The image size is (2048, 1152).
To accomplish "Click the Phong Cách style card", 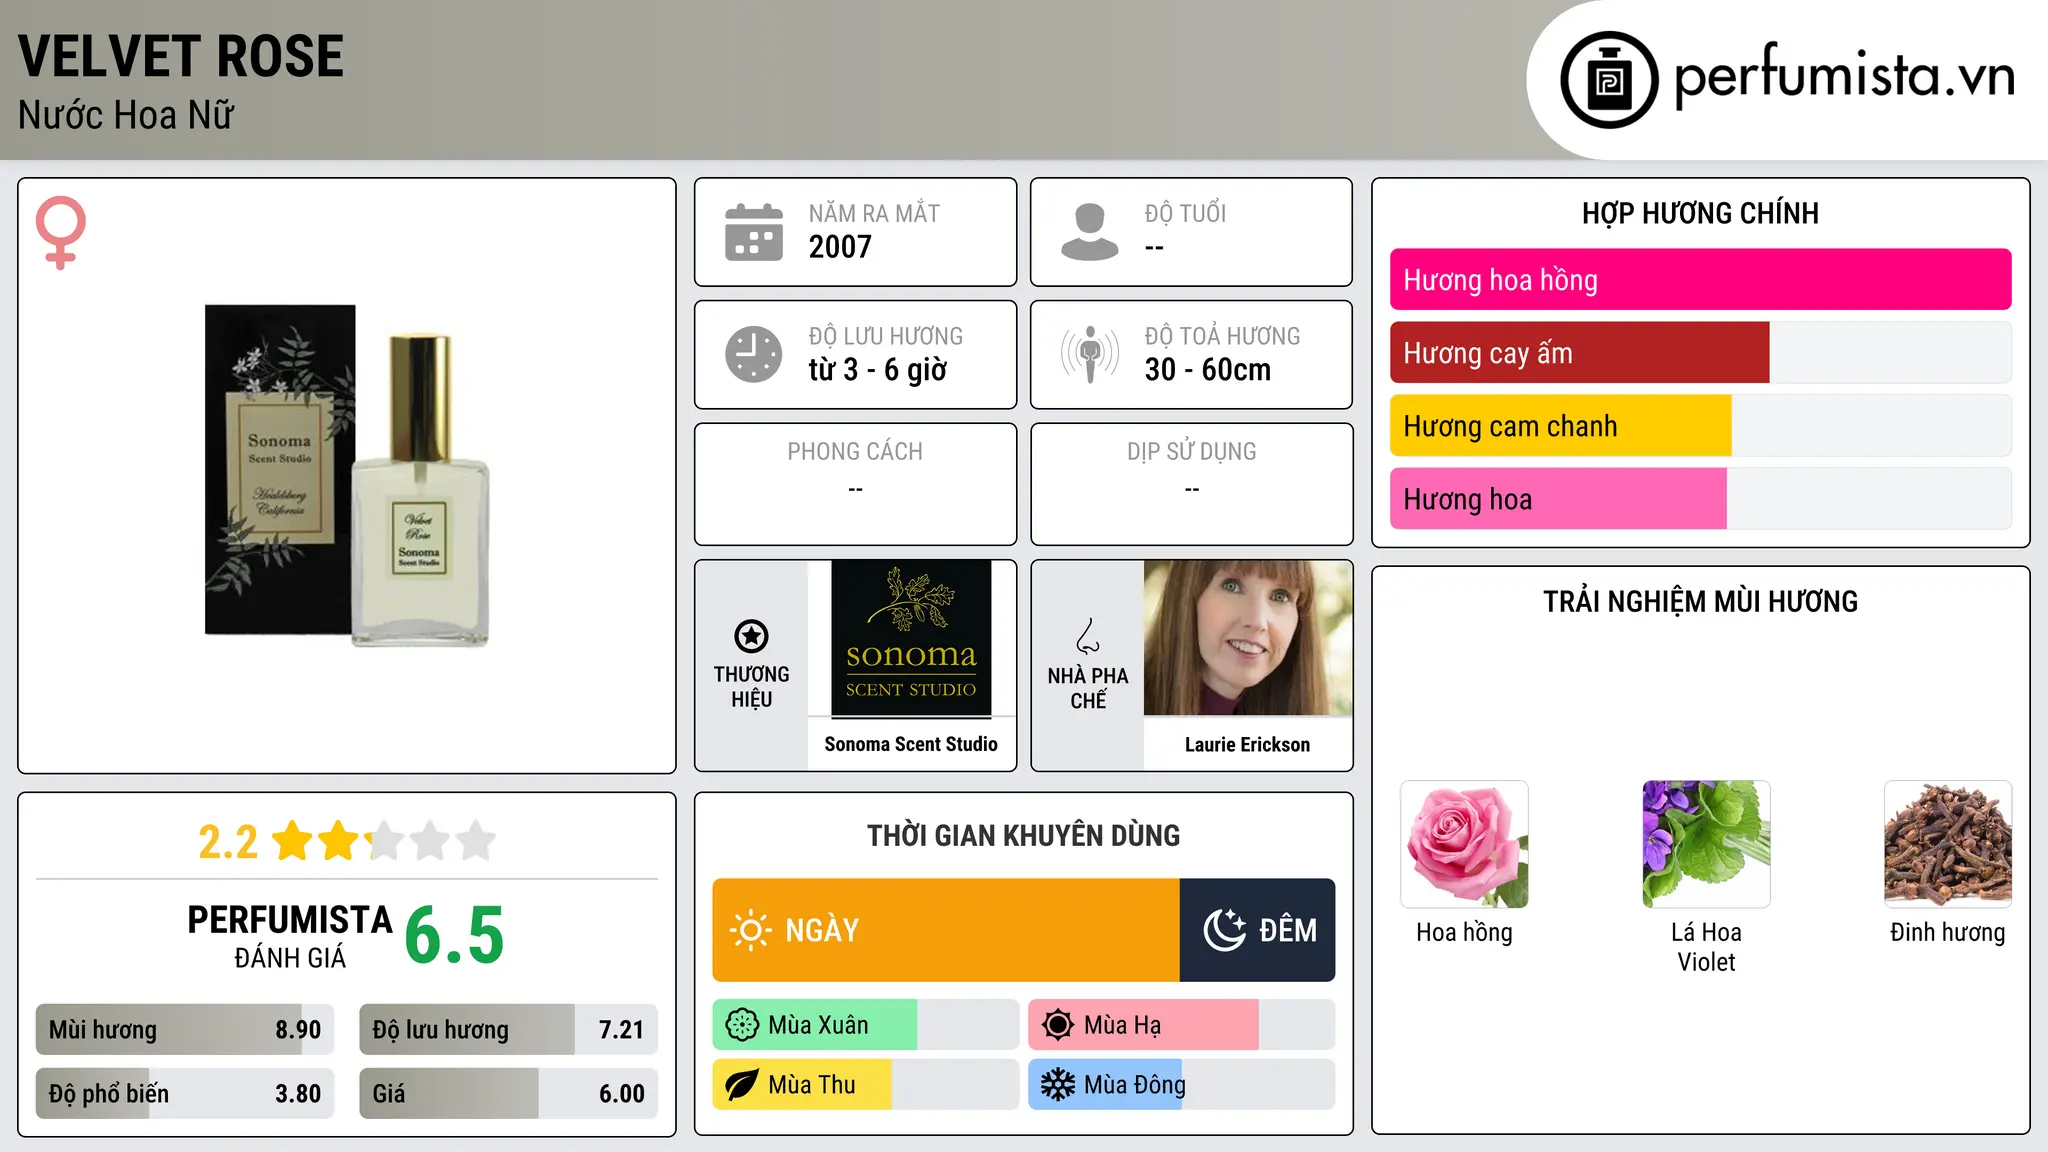I will point(856,484).
